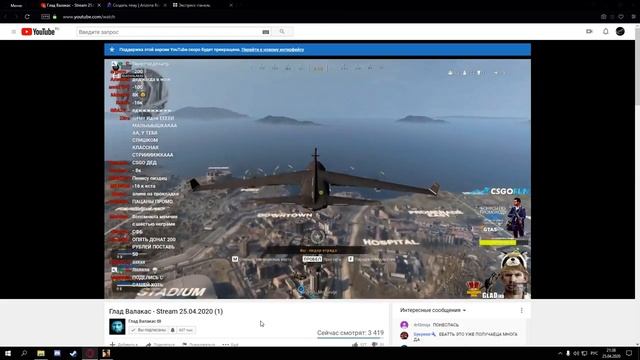This screenshot has height=360, width=640.
Task: Open the Ещё more actions menu
Action: pyautogui.click(x=230, y=344)
